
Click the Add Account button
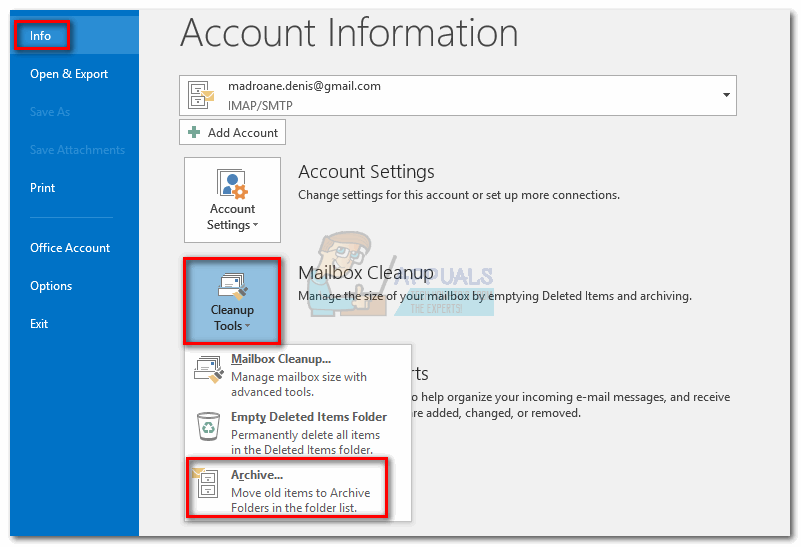232,132
